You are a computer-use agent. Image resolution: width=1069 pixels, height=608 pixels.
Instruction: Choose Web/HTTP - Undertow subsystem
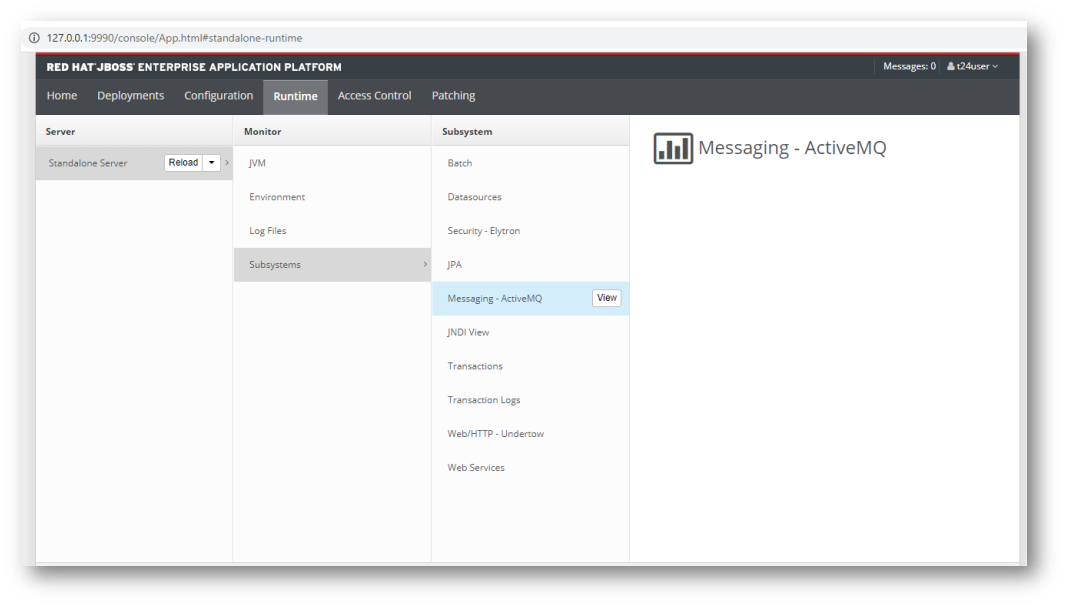click(495, 434)
